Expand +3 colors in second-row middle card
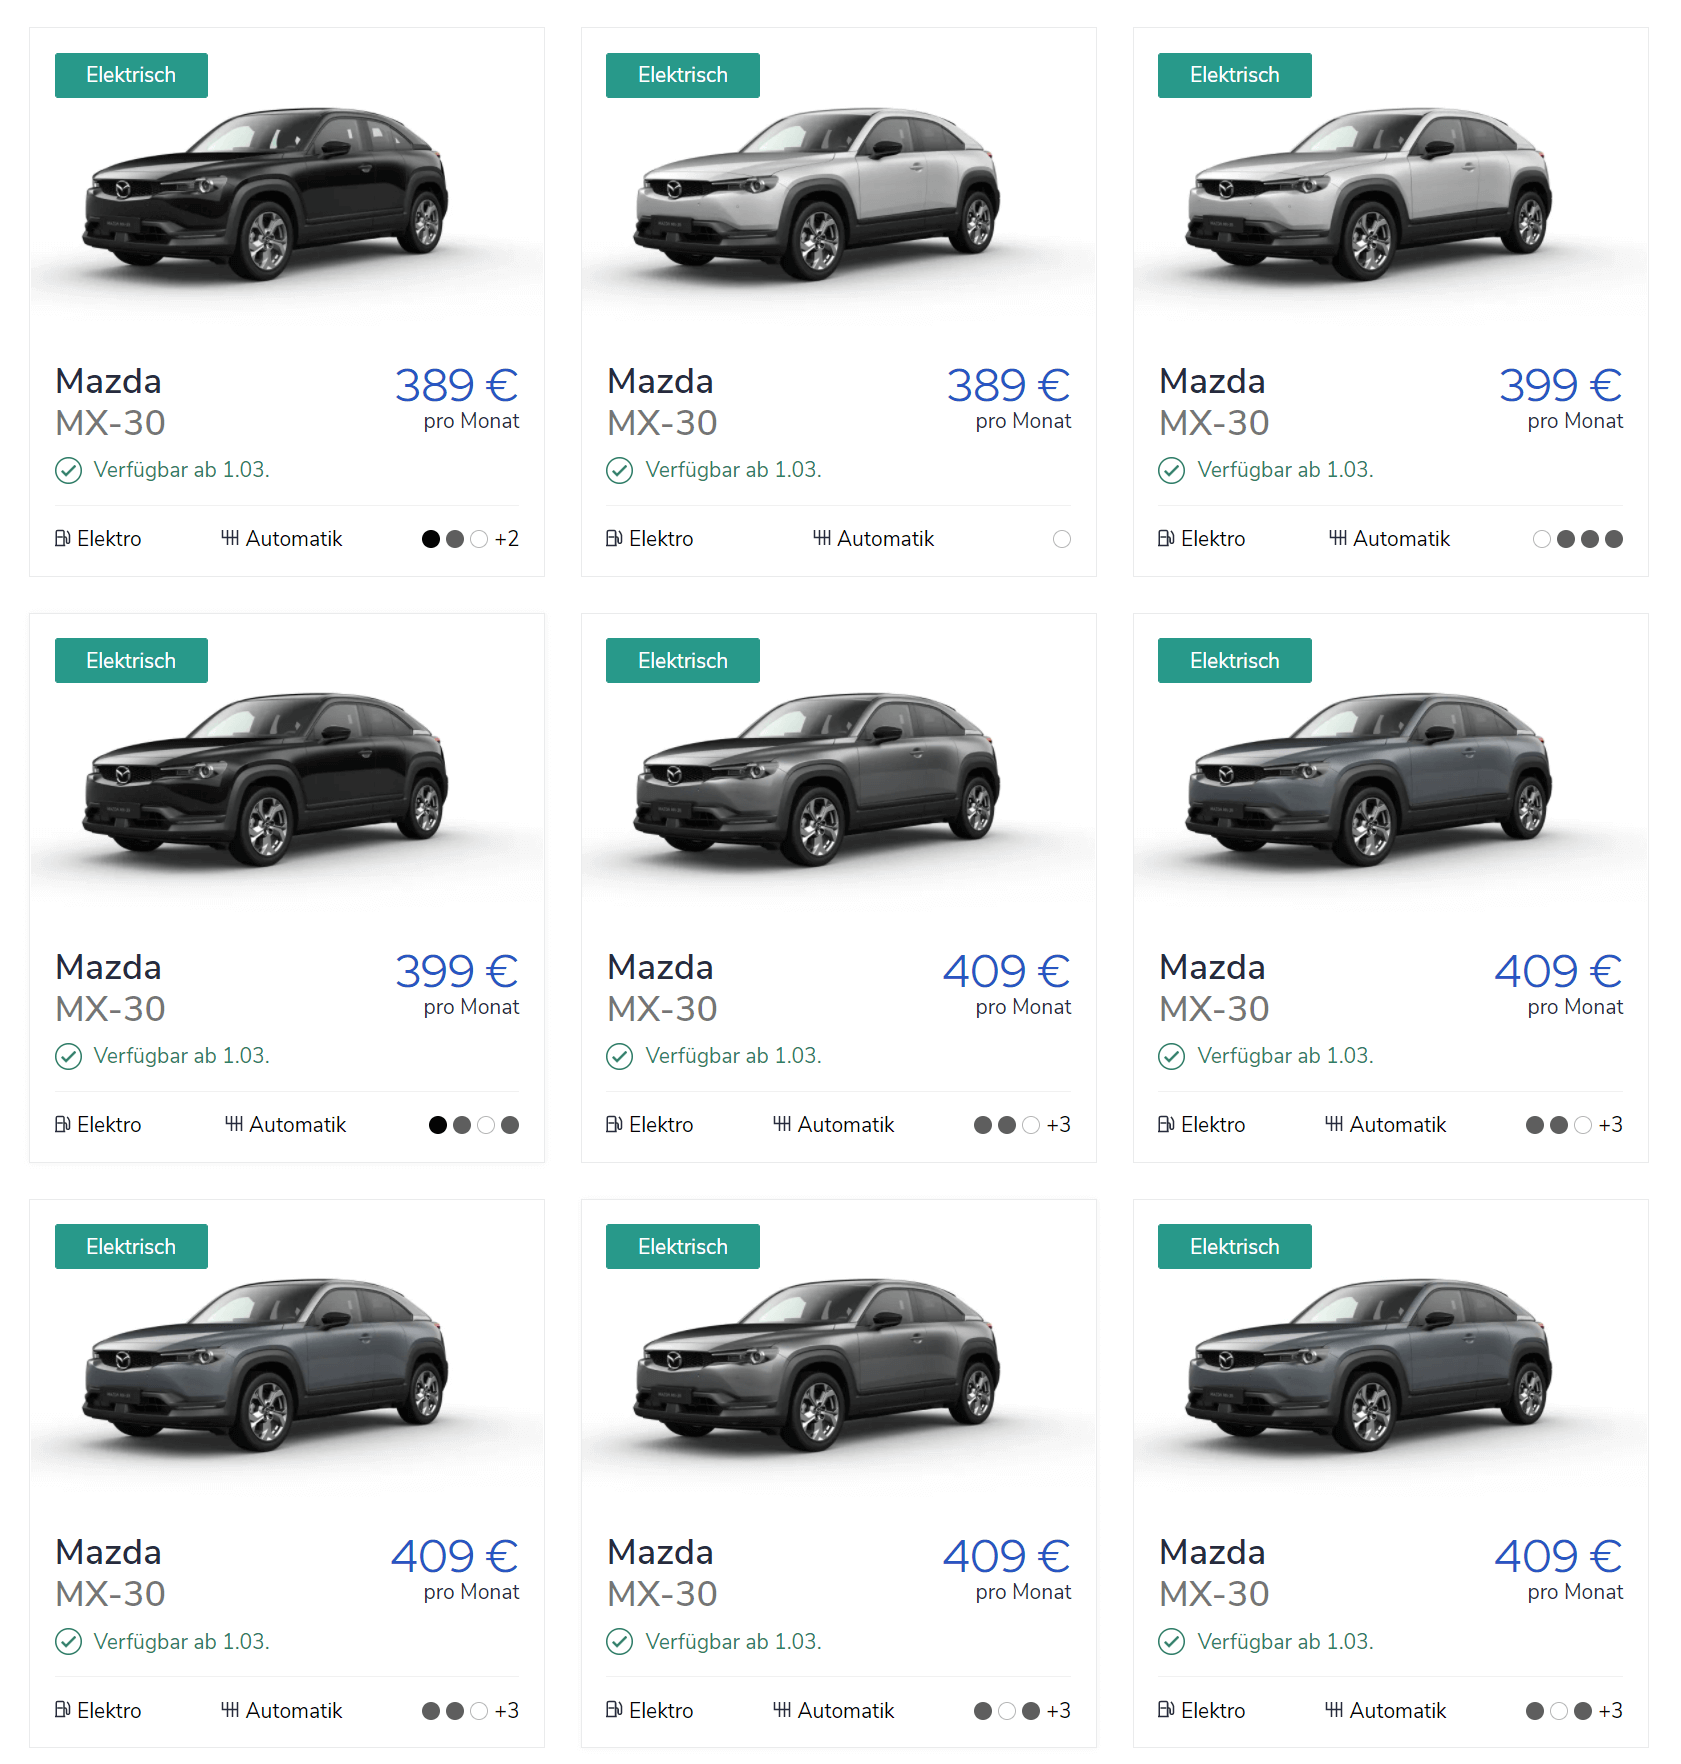 [x=1059, y=1125]
